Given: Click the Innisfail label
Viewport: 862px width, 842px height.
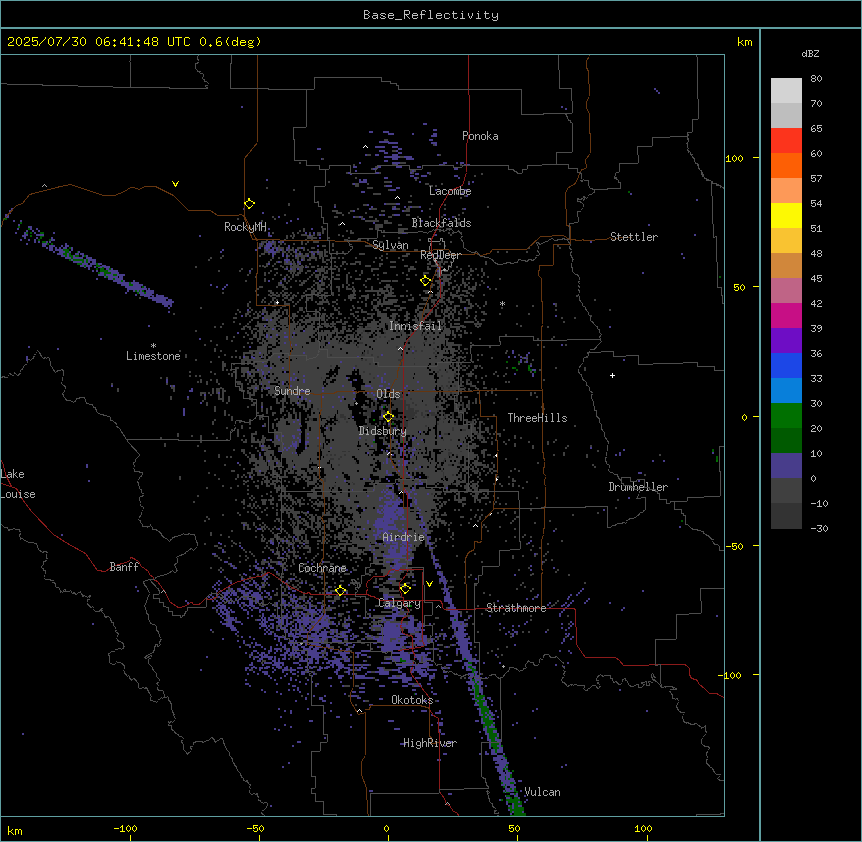Looking at the screenshot, I should [415, 326].
